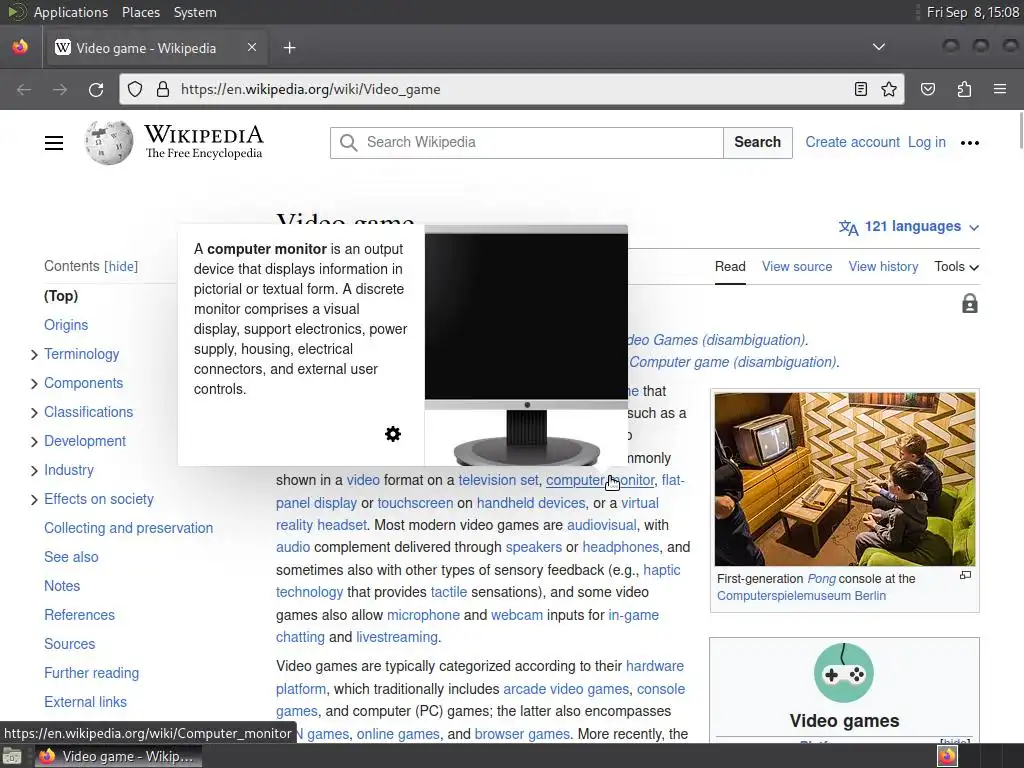
Task: Expand the Terminology contents section
Action: coord(34,355)
